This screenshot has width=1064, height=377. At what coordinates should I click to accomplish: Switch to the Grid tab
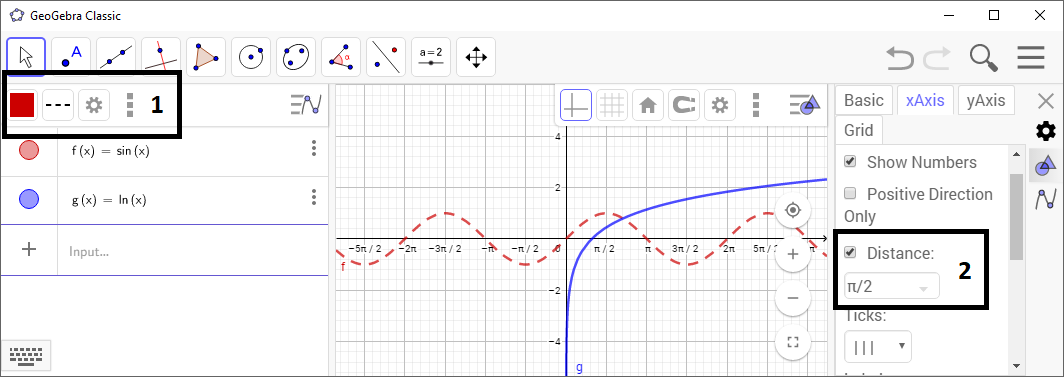(859, 130)
